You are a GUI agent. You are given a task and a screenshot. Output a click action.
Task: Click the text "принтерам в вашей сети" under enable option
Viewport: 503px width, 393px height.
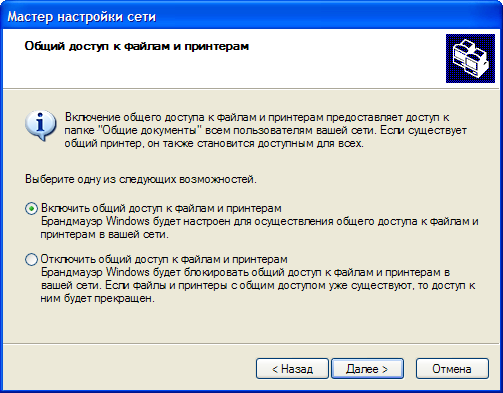point(104,234)
